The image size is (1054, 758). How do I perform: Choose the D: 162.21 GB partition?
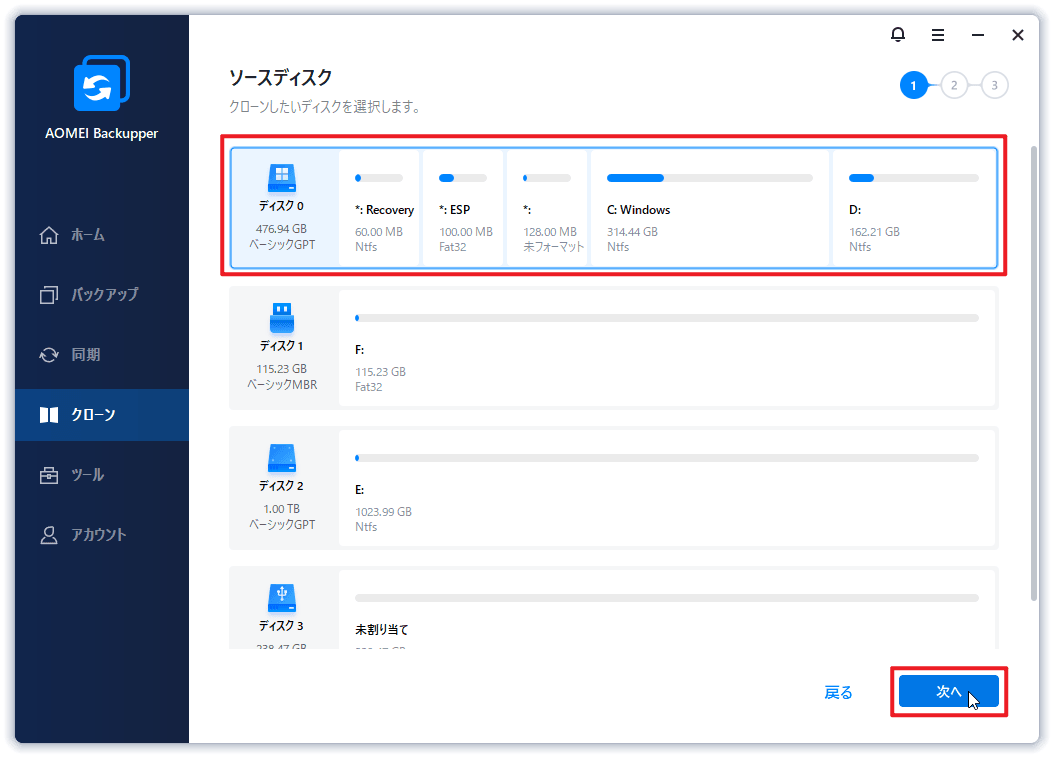(914, 208)
